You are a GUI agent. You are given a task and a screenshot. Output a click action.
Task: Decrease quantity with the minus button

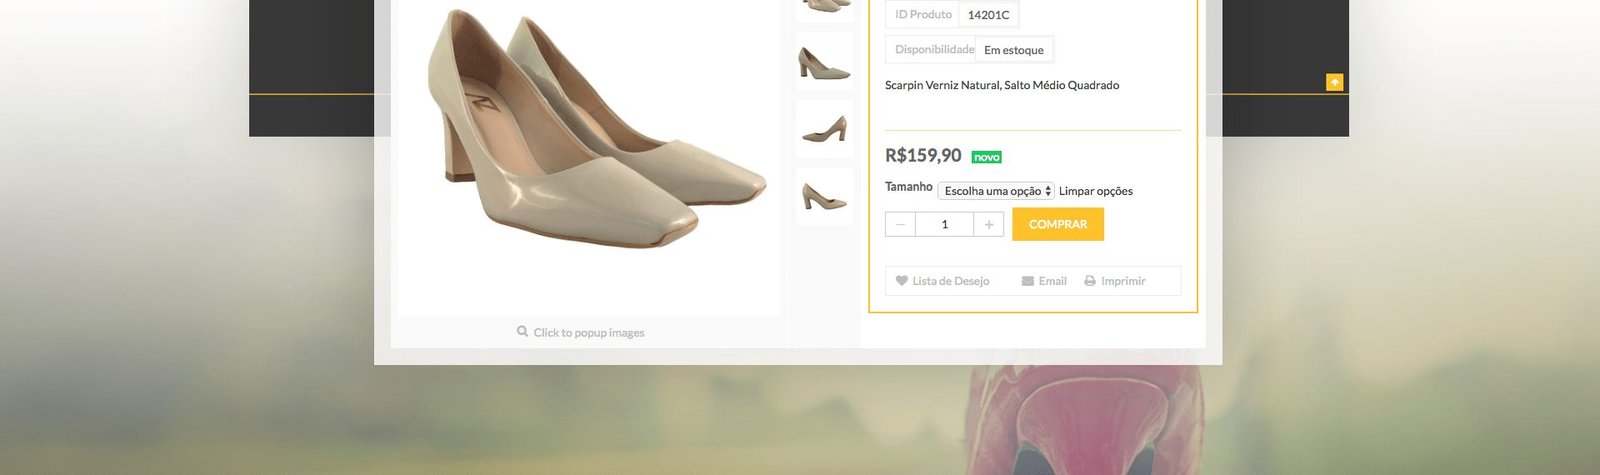(x=900, y=224)
